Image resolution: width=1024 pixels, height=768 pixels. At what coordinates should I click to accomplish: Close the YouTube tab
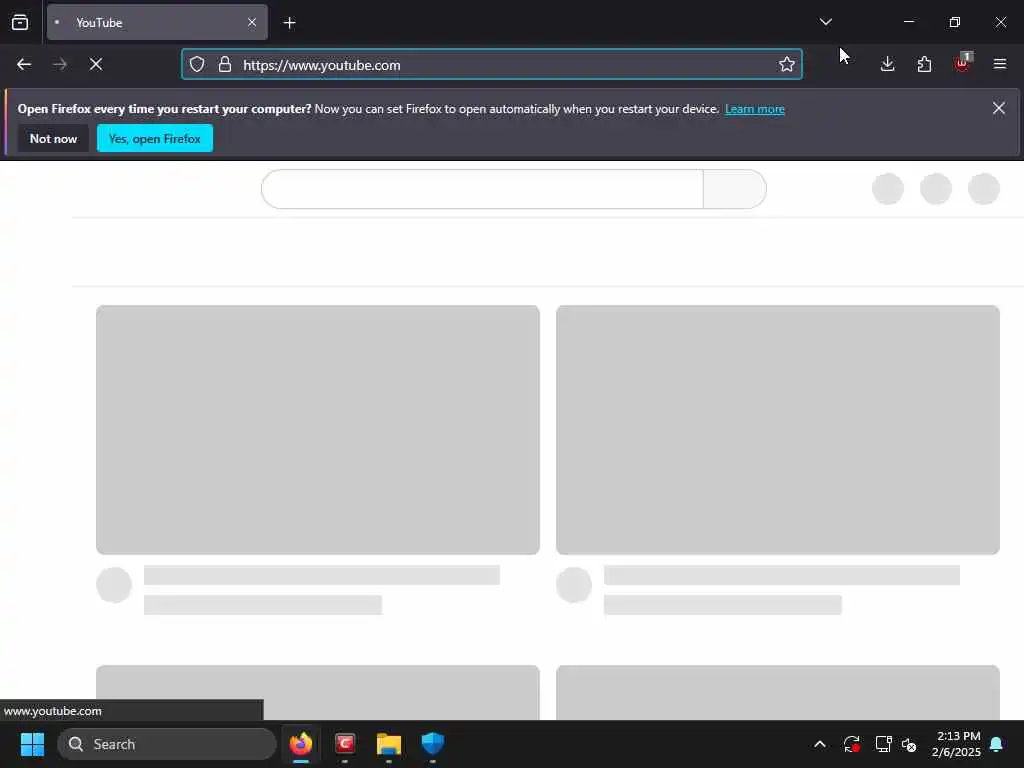[251, 22]
